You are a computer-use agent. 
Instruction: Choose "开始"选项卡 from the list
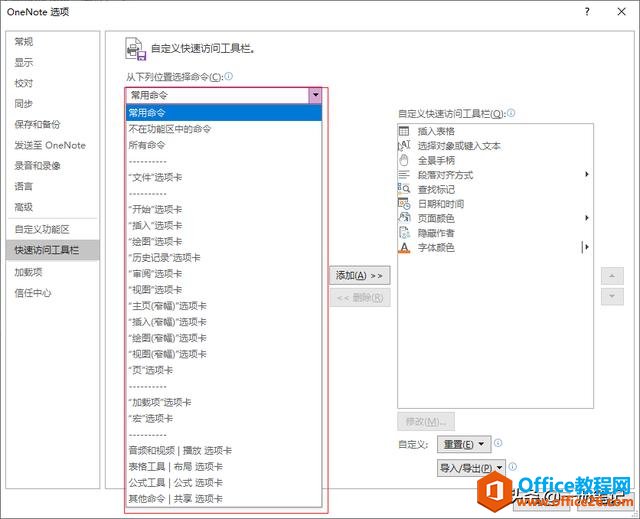point(224,210)
